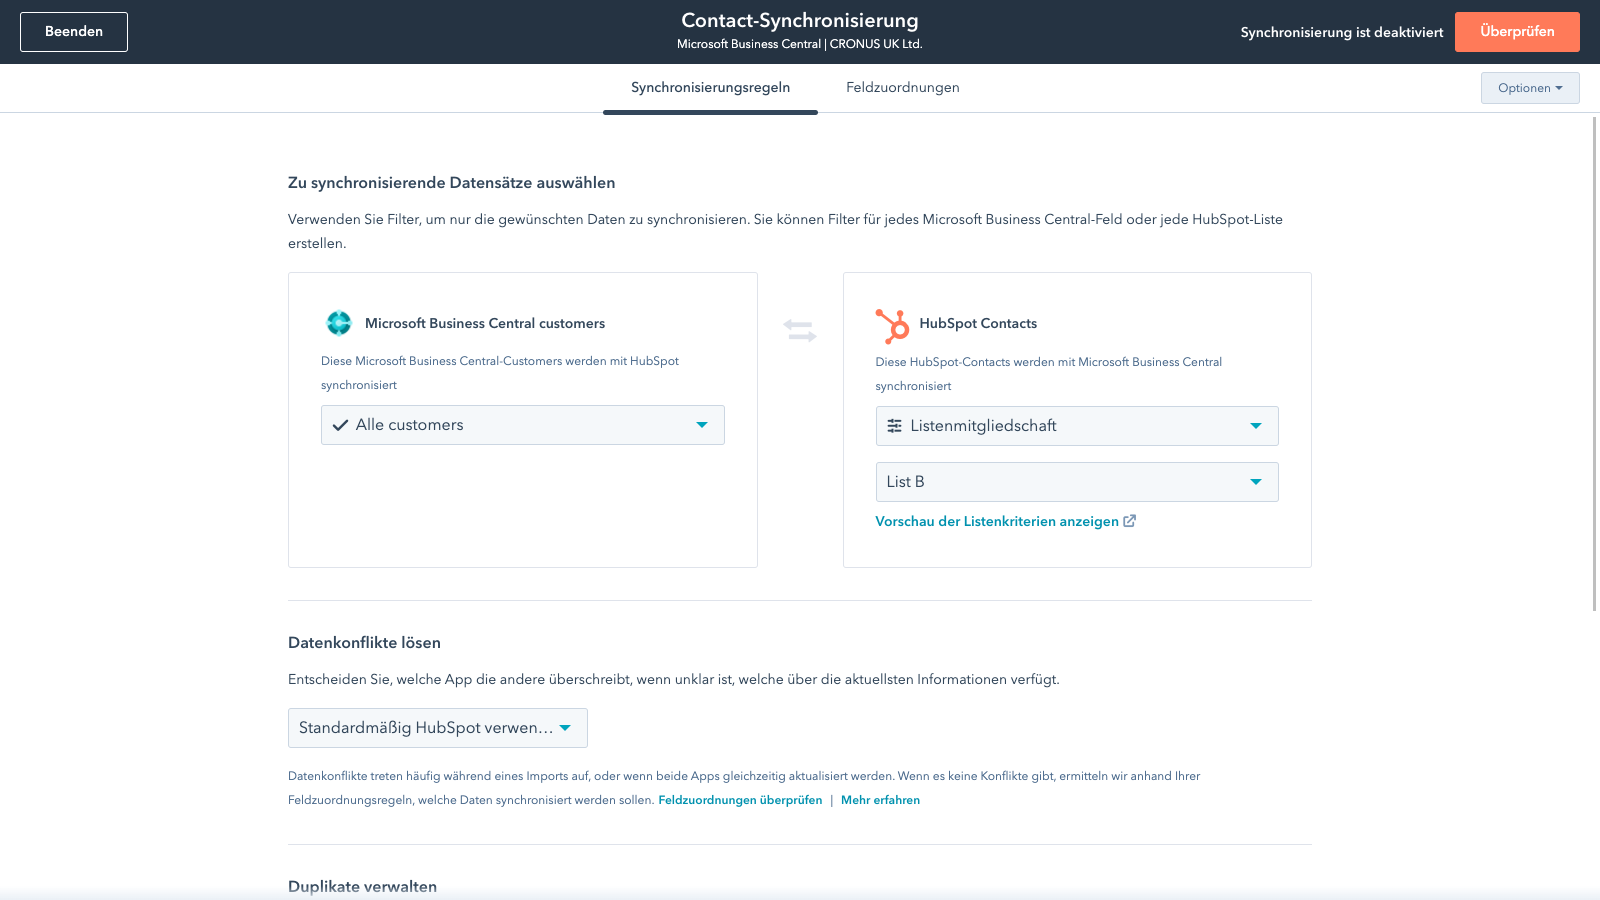Select the Synchronisierungsregeln tab
This screenshot has height=900, width=1600.
pos(710,88)
